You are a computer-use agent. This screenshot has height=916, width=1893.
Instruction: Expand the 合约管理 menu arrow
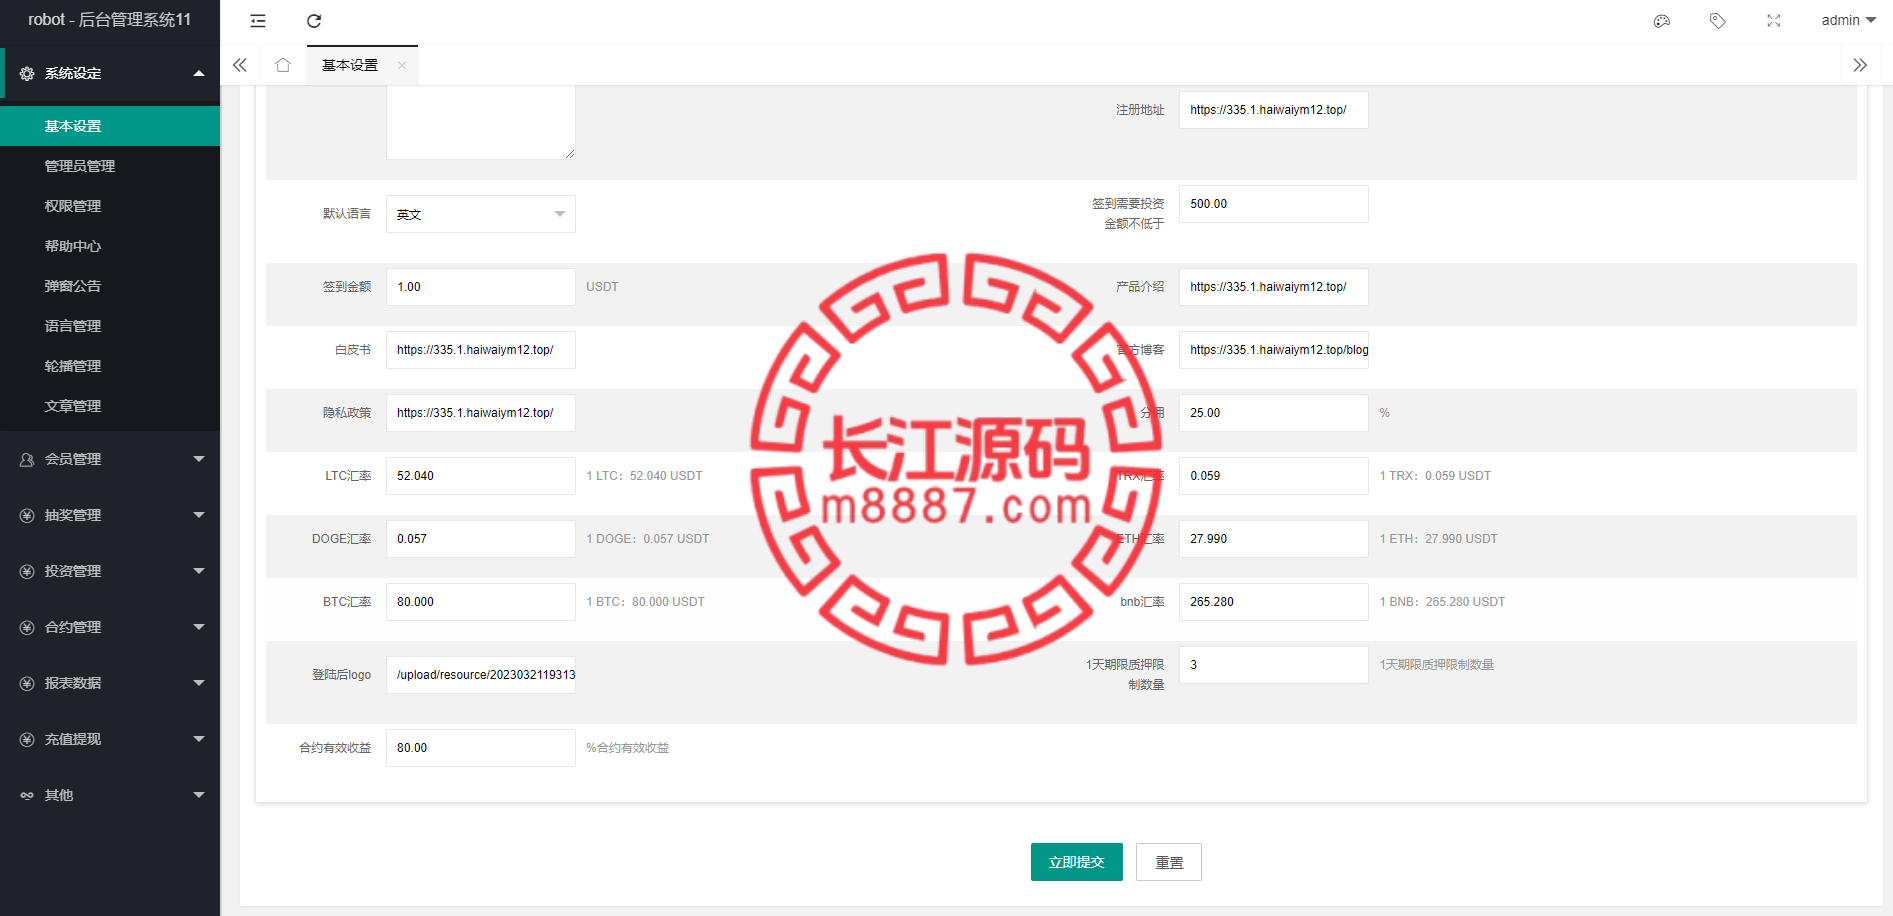click(199, 627)
